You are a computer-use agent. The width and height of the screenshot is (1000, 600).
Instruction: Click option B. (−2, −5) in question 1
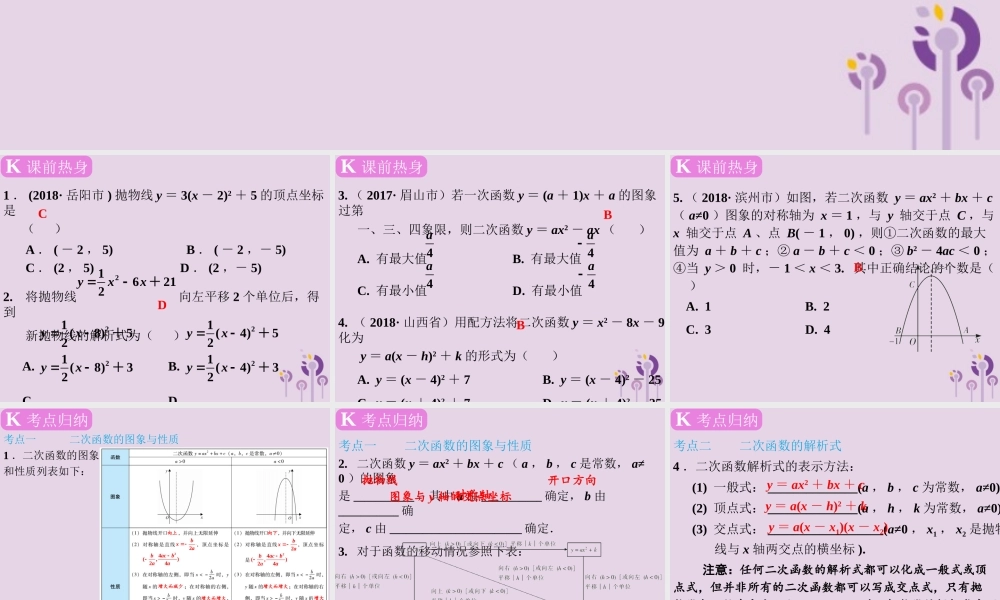coord(236,250)
